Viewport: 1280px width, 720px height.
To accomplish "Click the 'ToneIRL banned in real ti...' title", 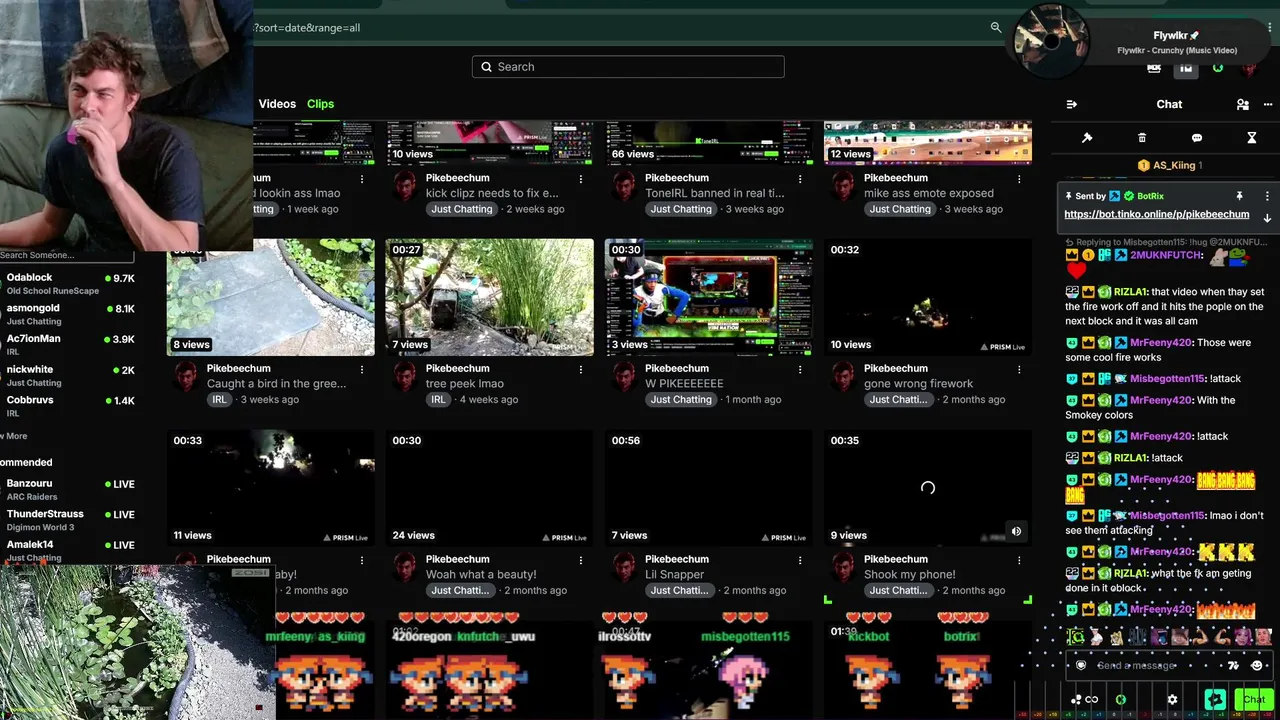I will [715, 193].
